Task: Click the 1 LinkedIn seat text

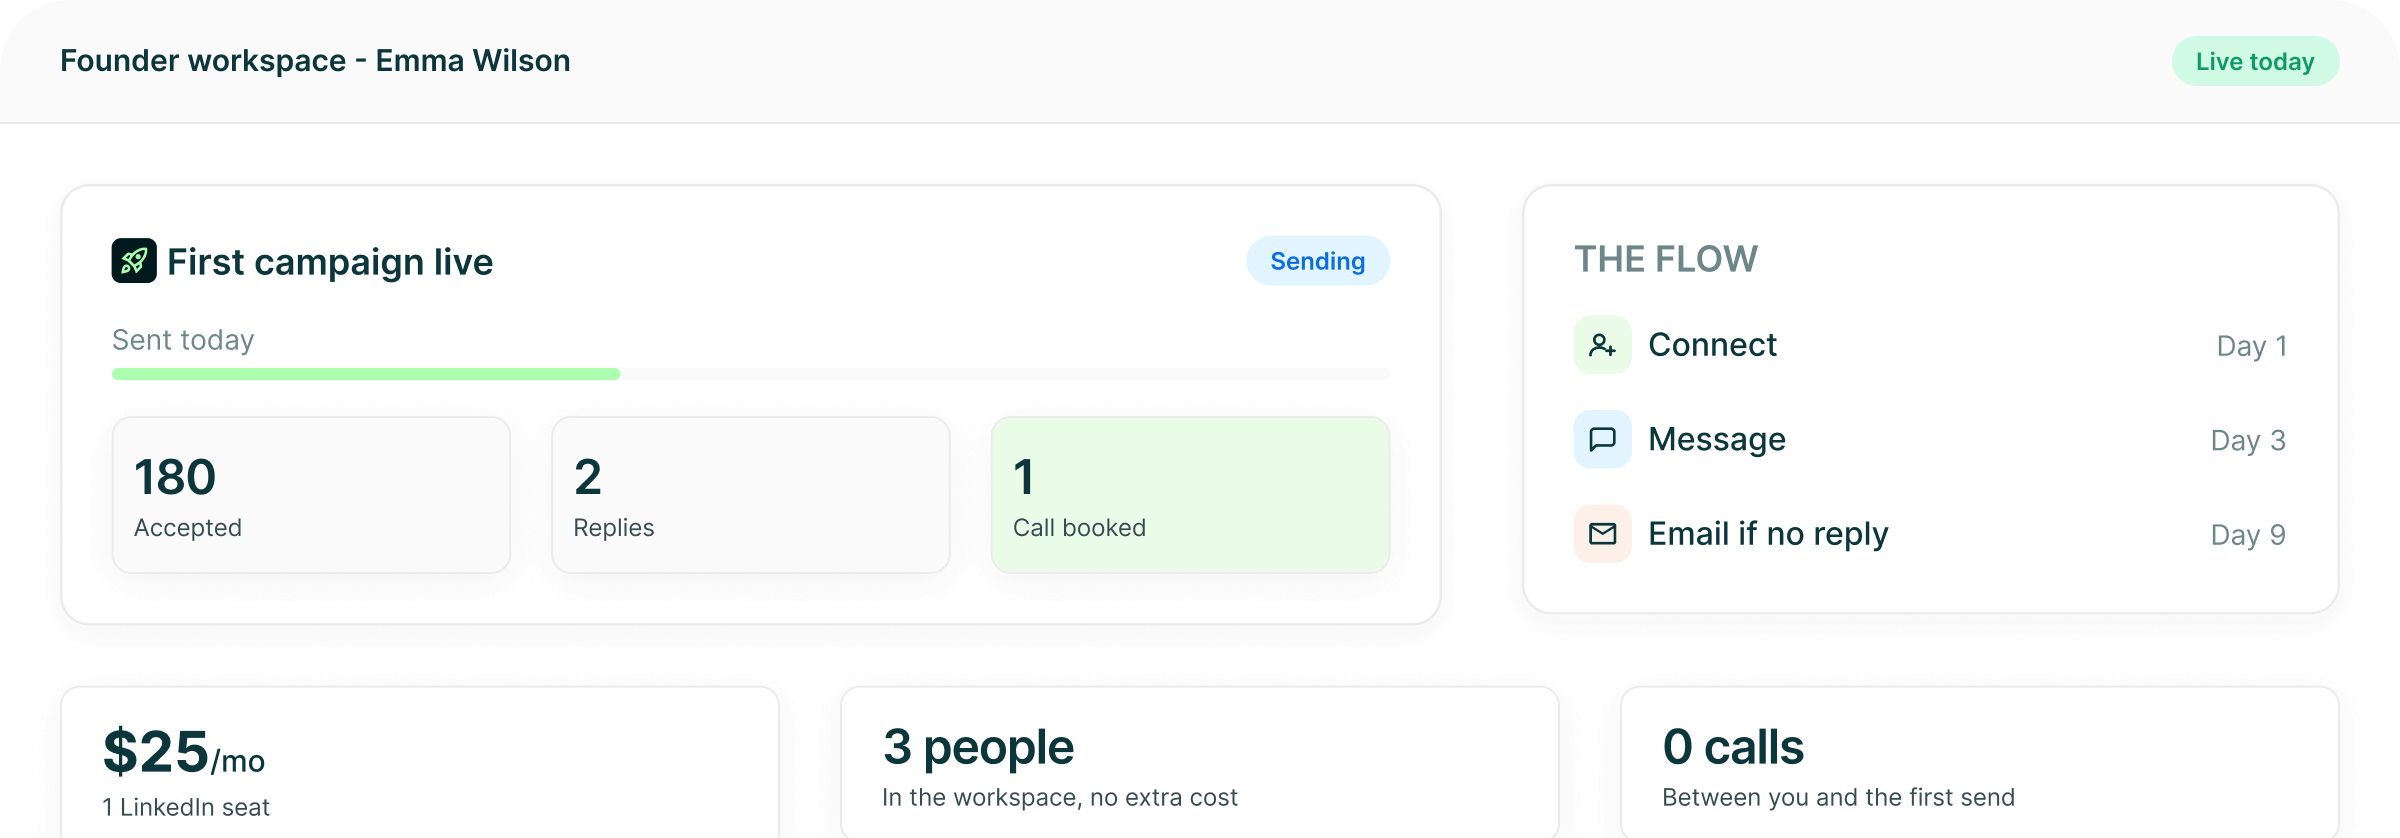Action: click(x=186, y=807)
